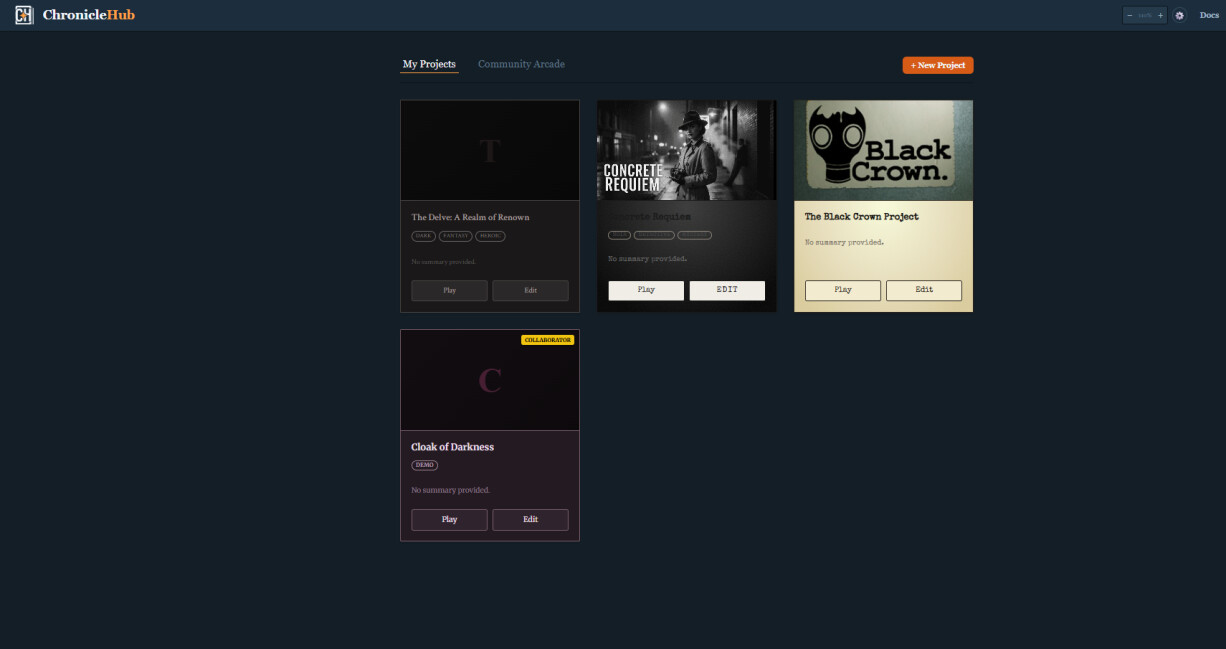This screenshot has height=649, width=1226.
Task: Play The Black Crown Project
Action: (843, 290)
